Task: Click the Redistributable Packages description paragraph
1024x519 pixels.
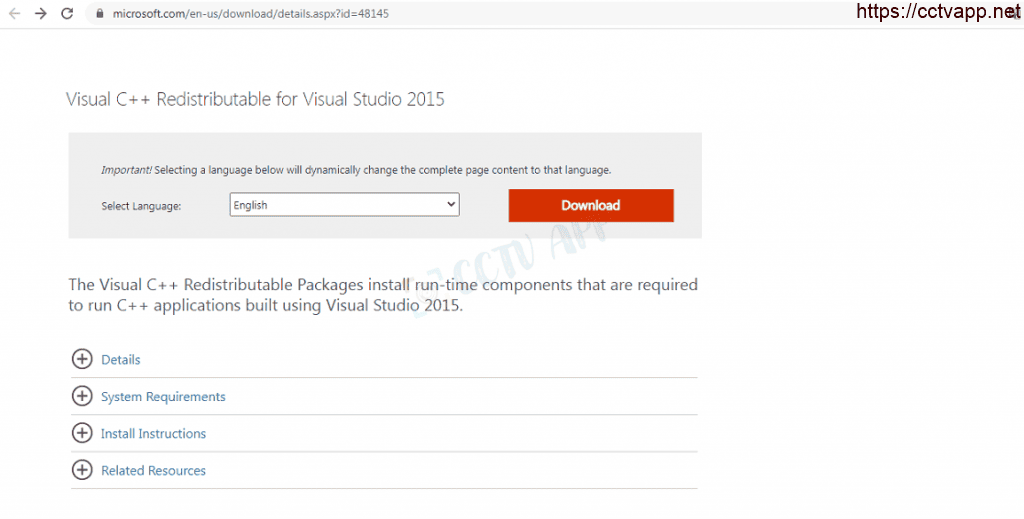Action: coord(383,295)
